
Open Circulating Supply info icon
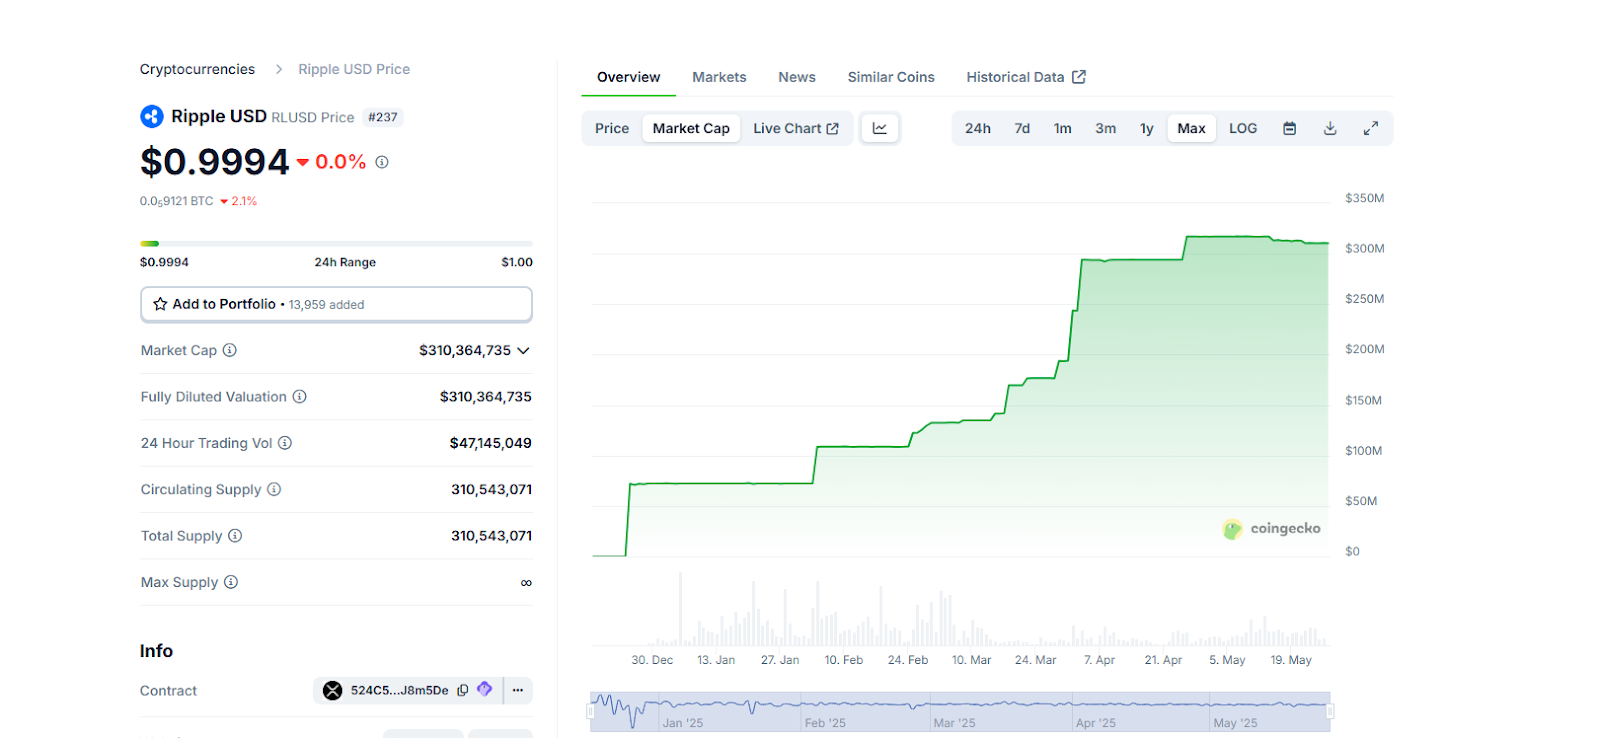[274, 489]
